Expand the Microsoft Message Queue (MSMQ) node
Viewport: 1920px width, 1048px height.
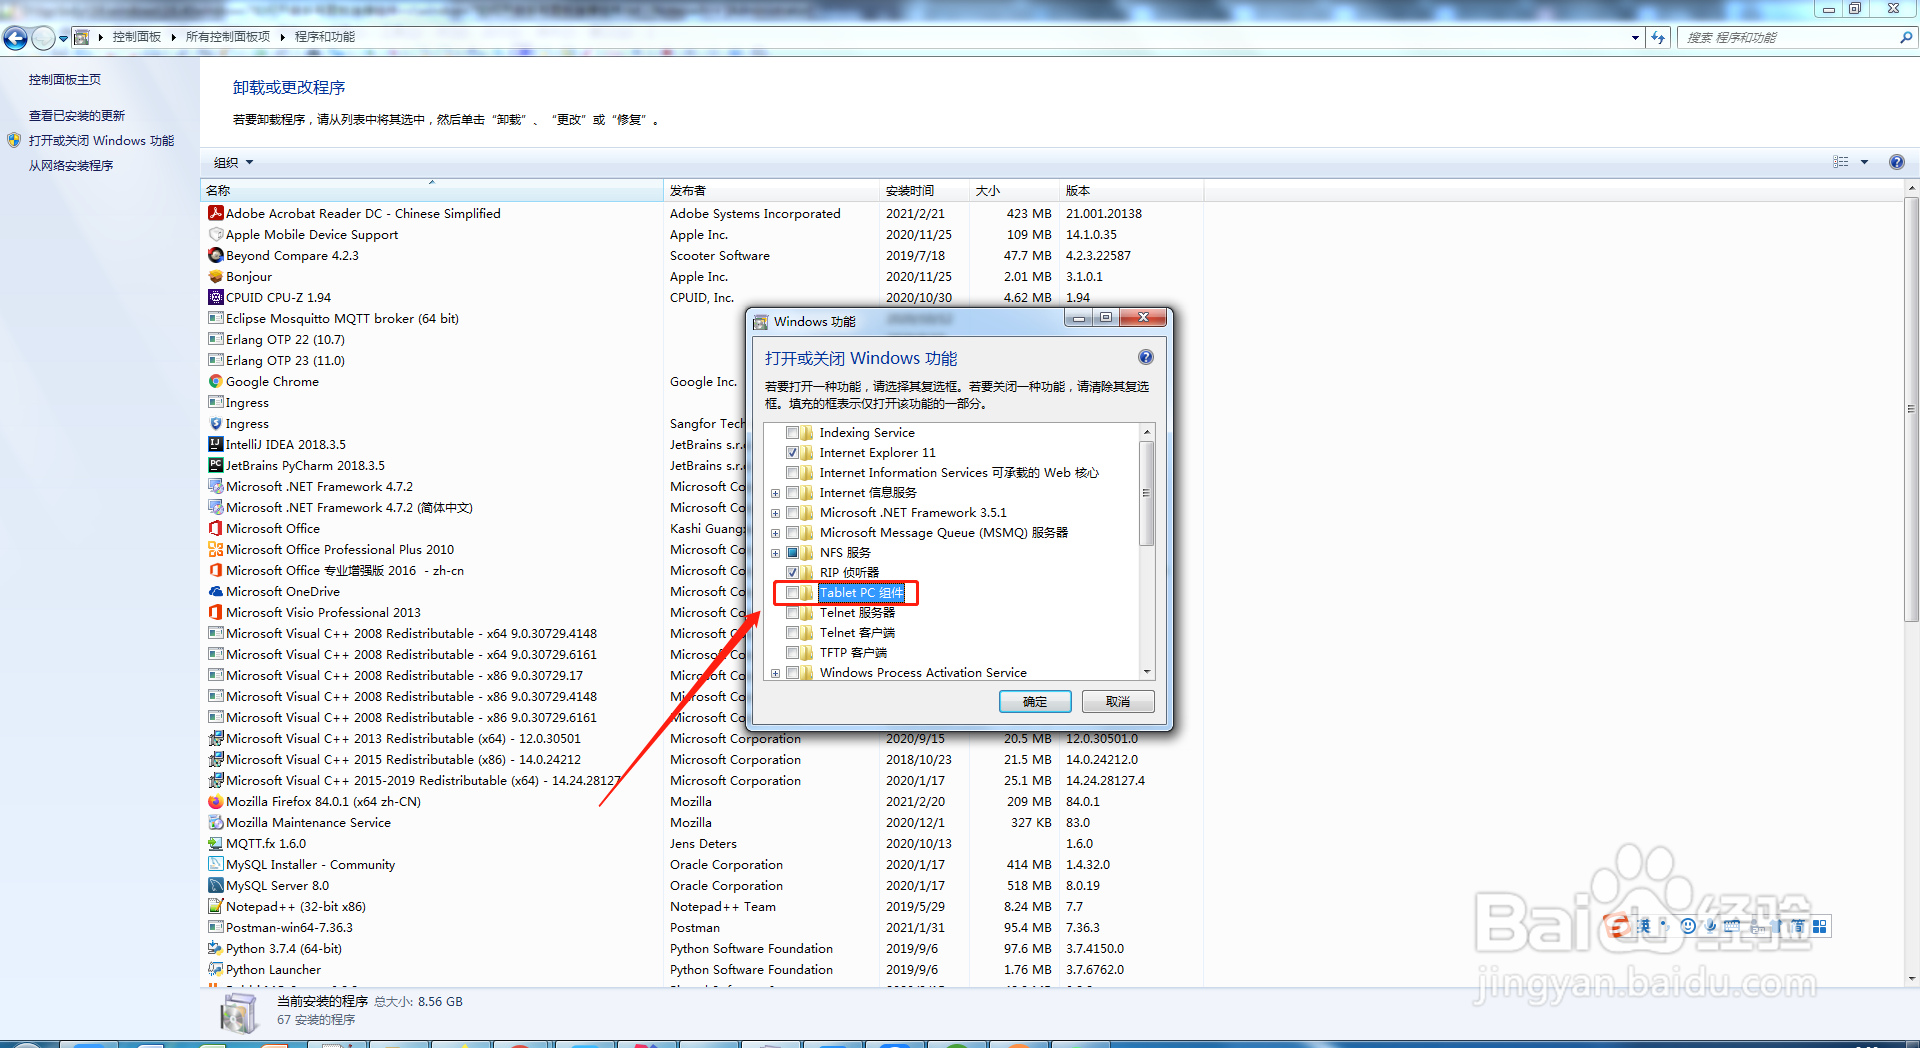point(775,533)
